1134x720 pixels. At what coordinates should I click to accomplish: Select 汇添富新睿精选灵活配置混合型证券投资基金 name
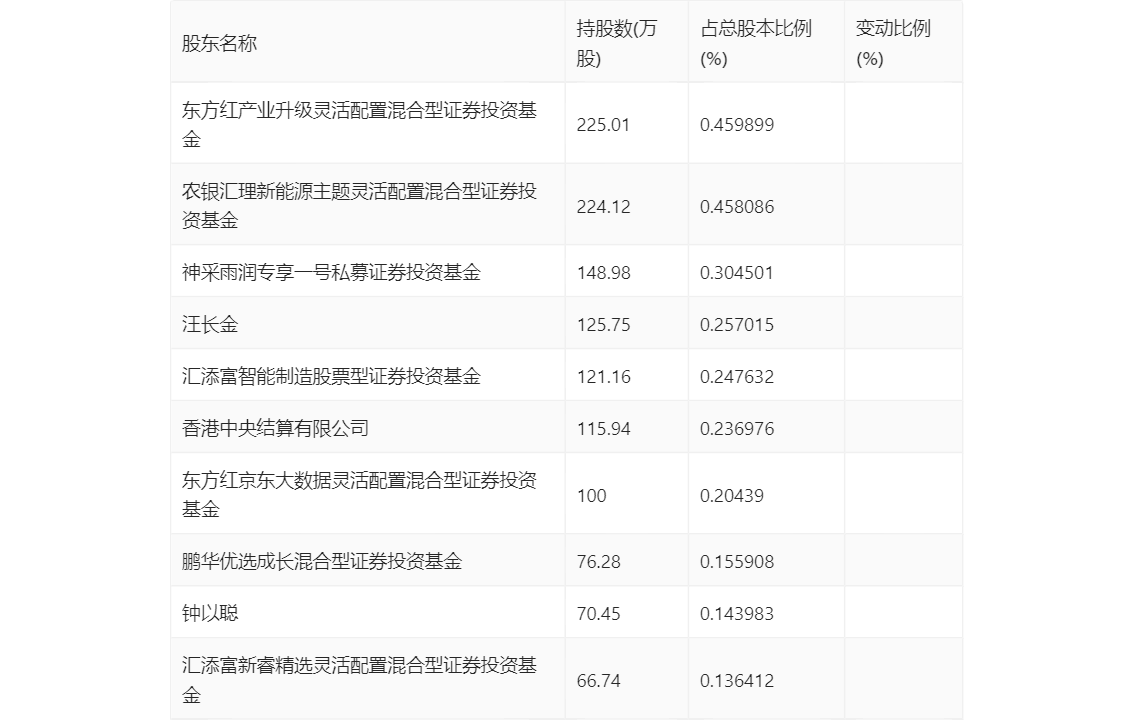click(359, 680)
